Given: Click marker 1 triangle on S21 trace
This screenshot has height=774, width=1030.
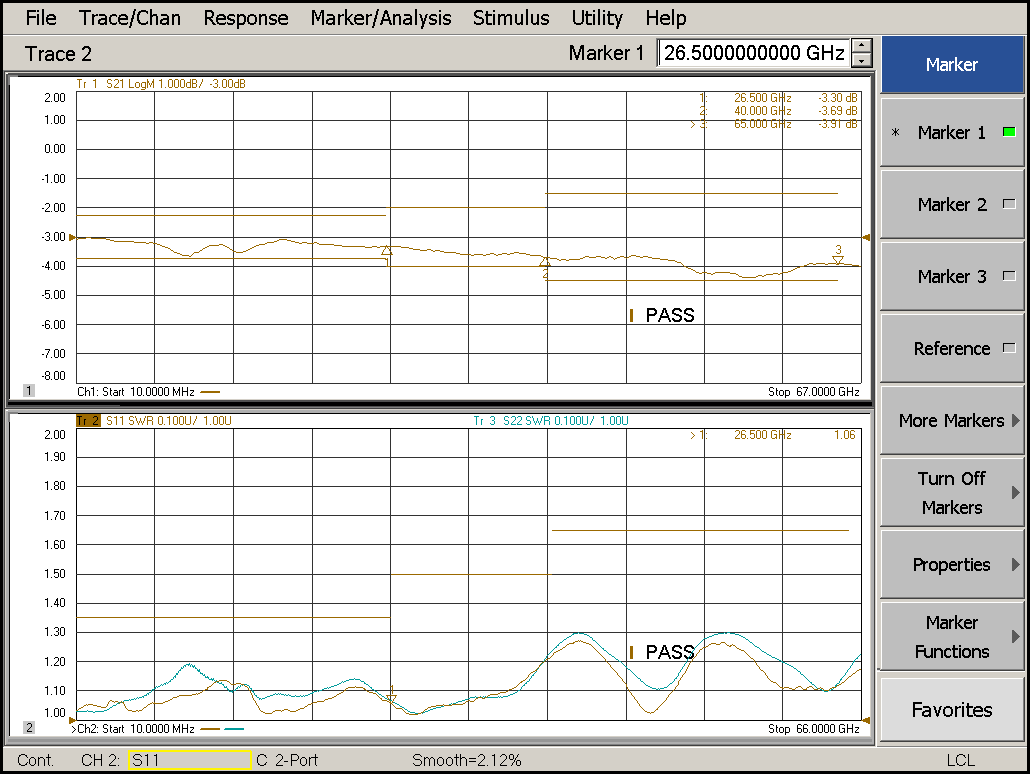Looking at the screenshot, I should (x=387, y=251).
